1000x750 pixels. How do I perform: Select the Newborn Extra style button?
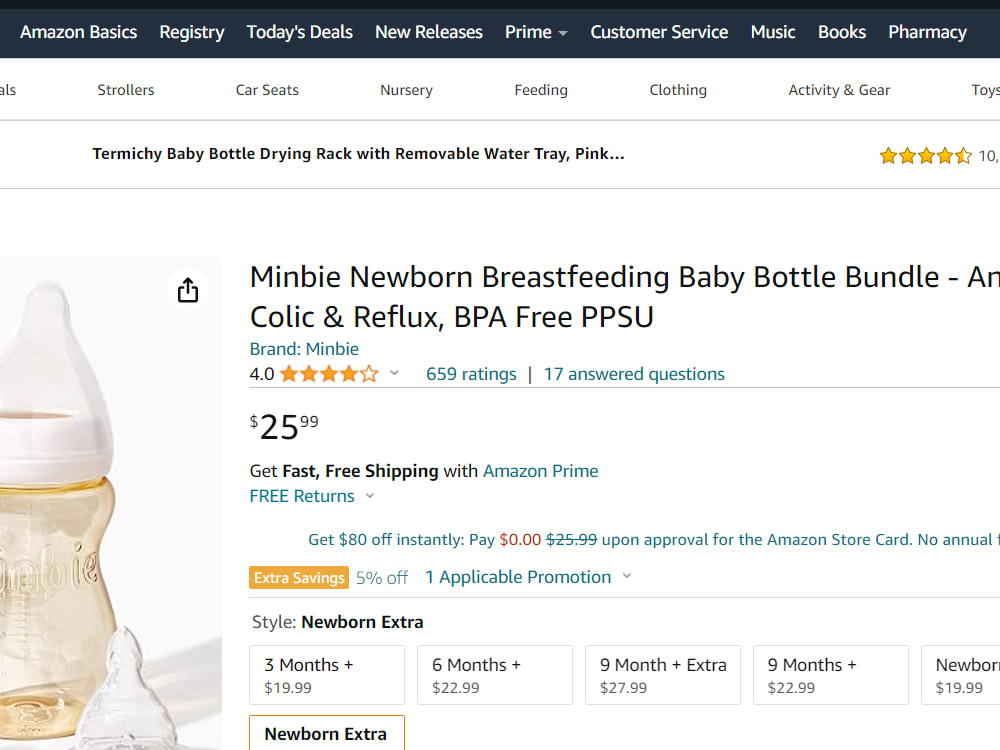(327, 733)
